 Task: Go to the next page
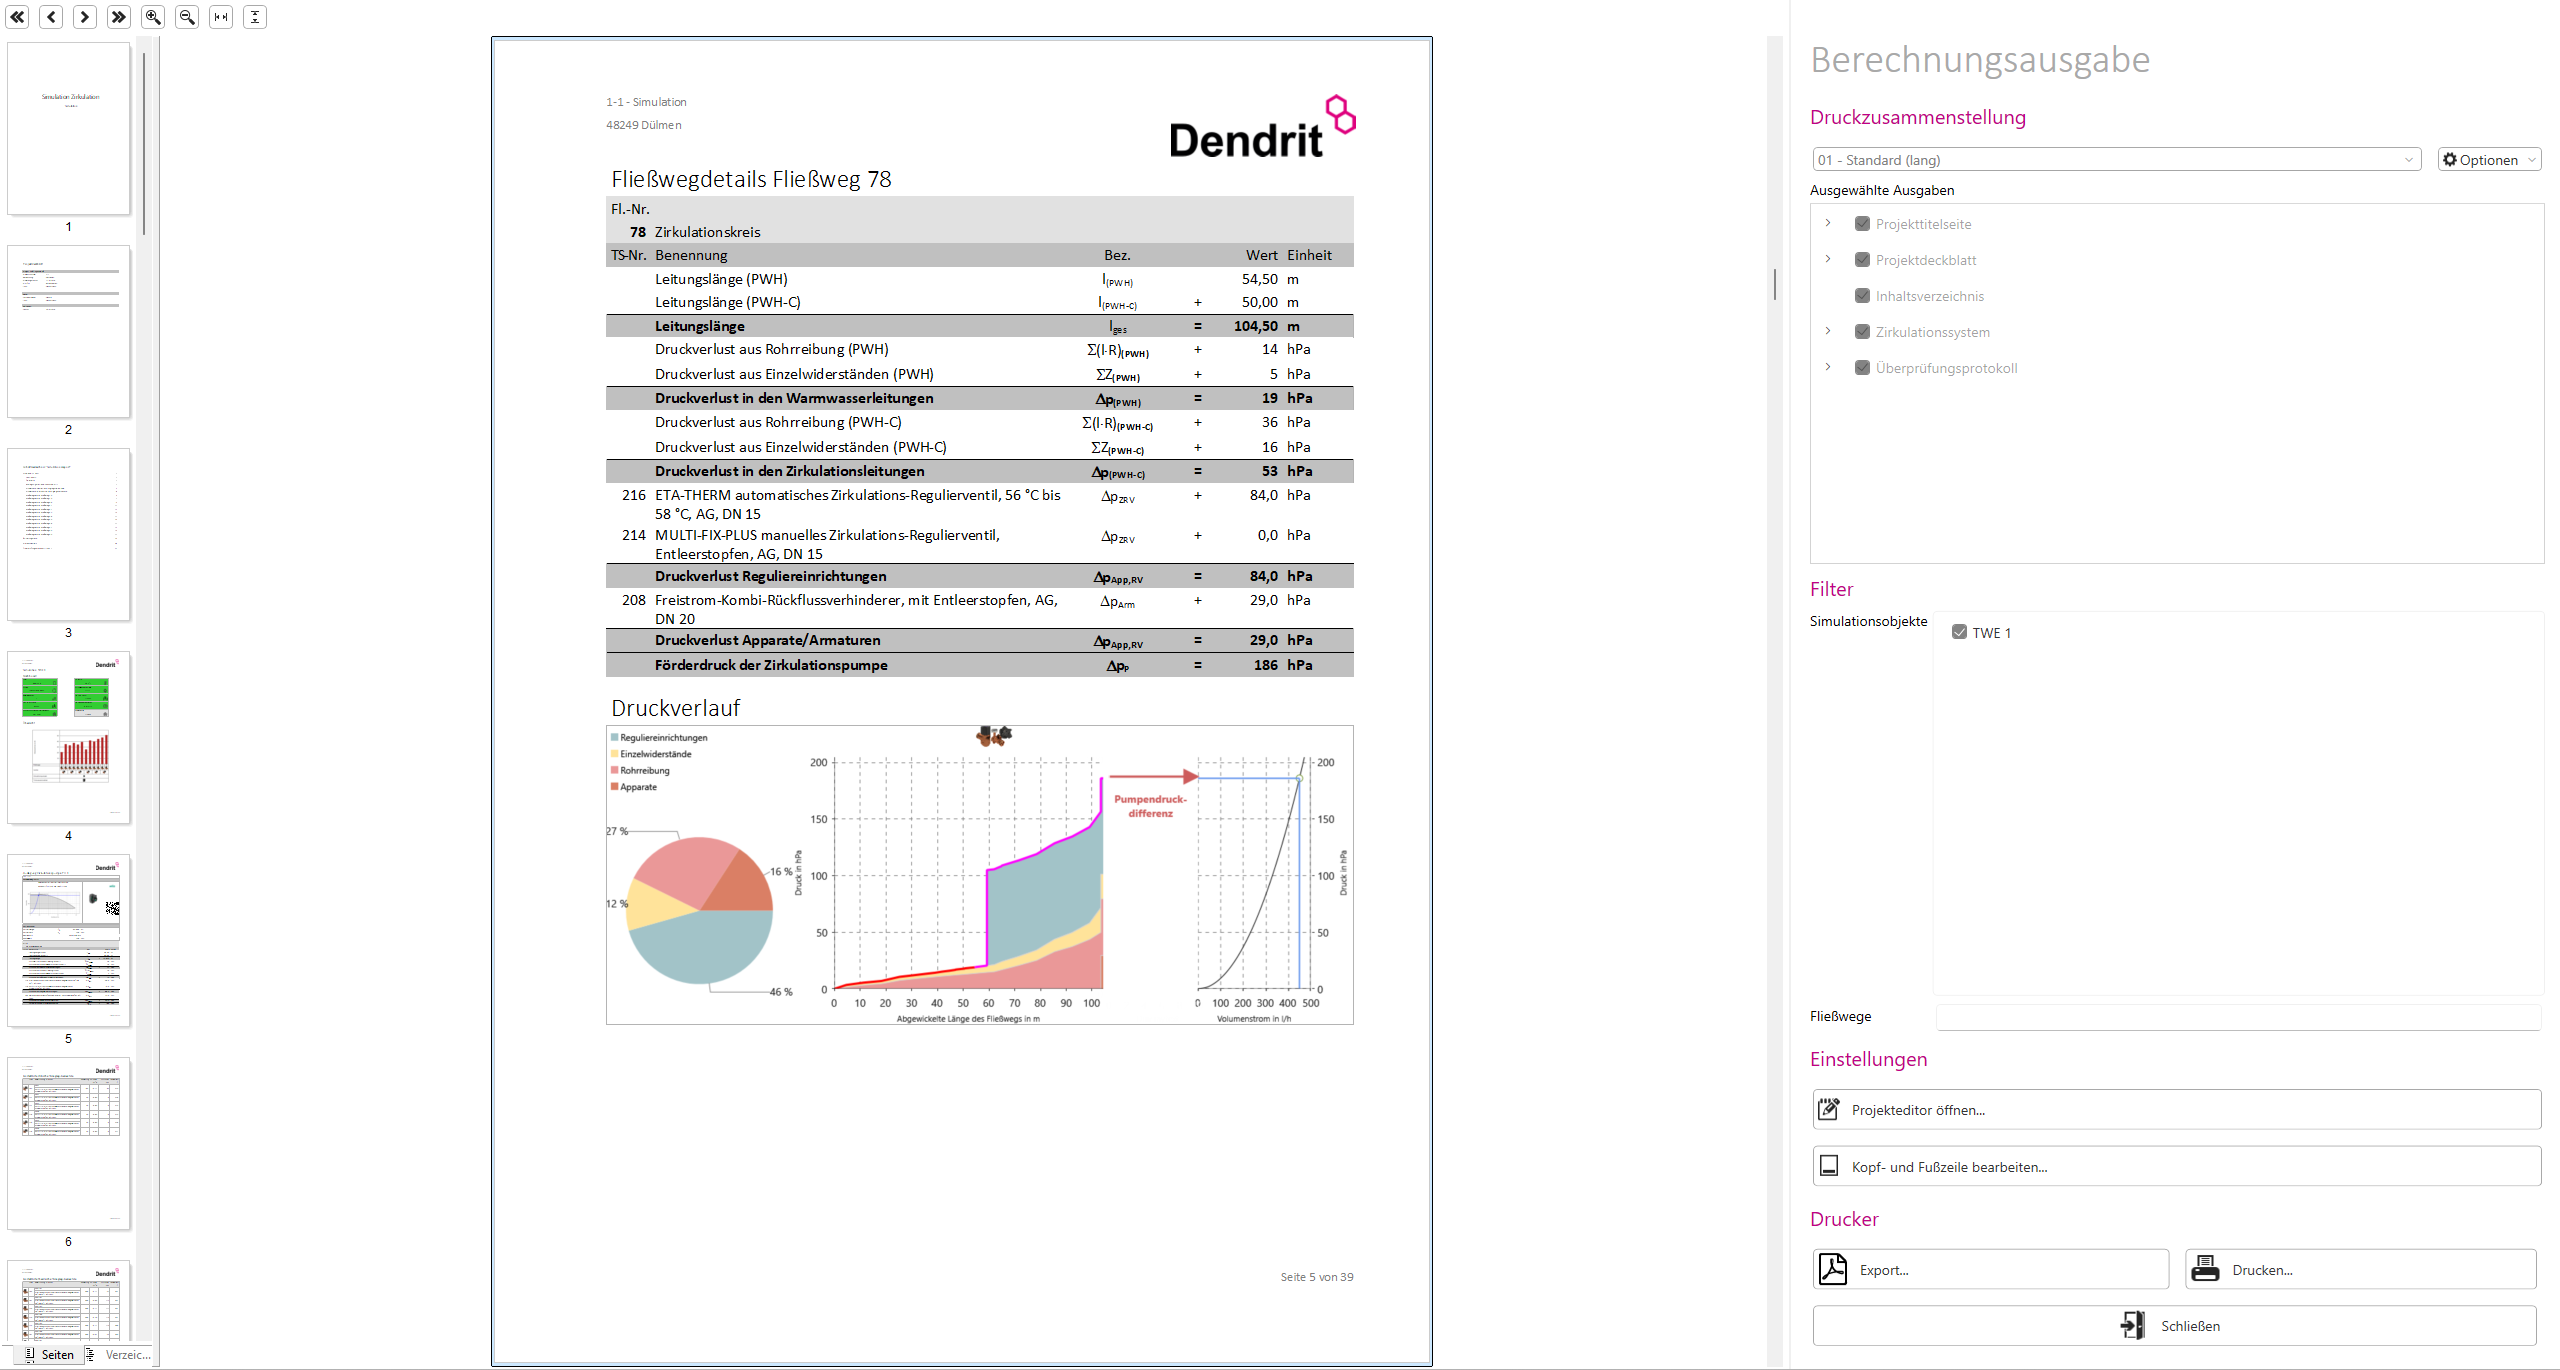[85, 17]
